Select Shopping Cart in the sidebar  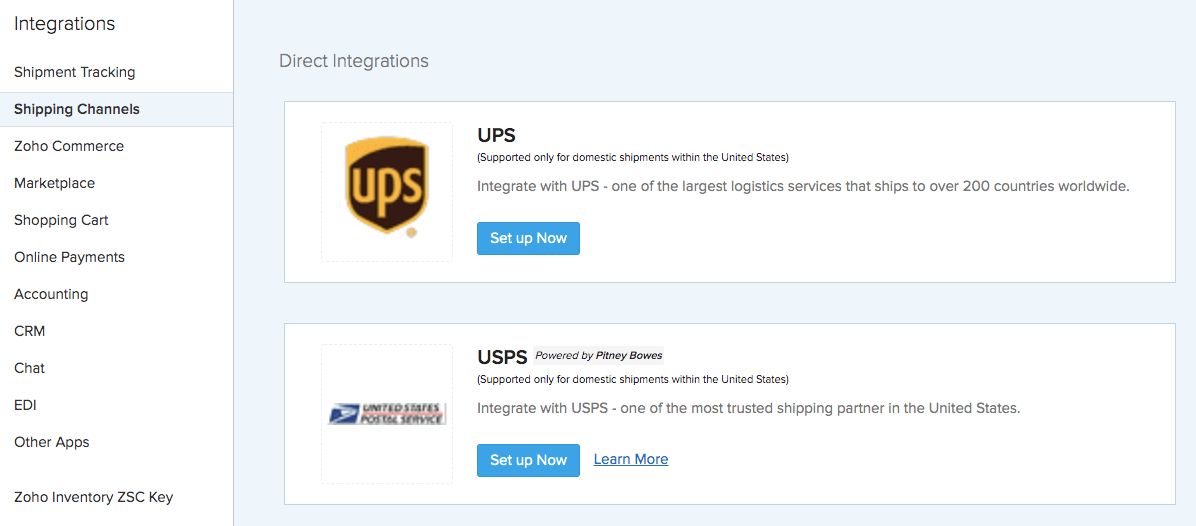(61, 220)
